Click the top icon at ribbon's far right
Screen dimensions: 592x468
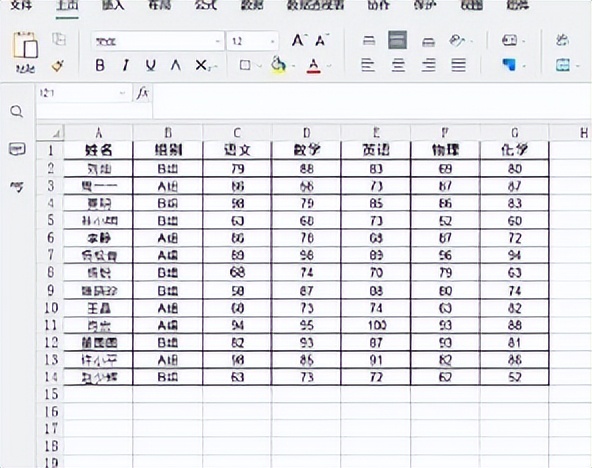click(x=563, y=40)
